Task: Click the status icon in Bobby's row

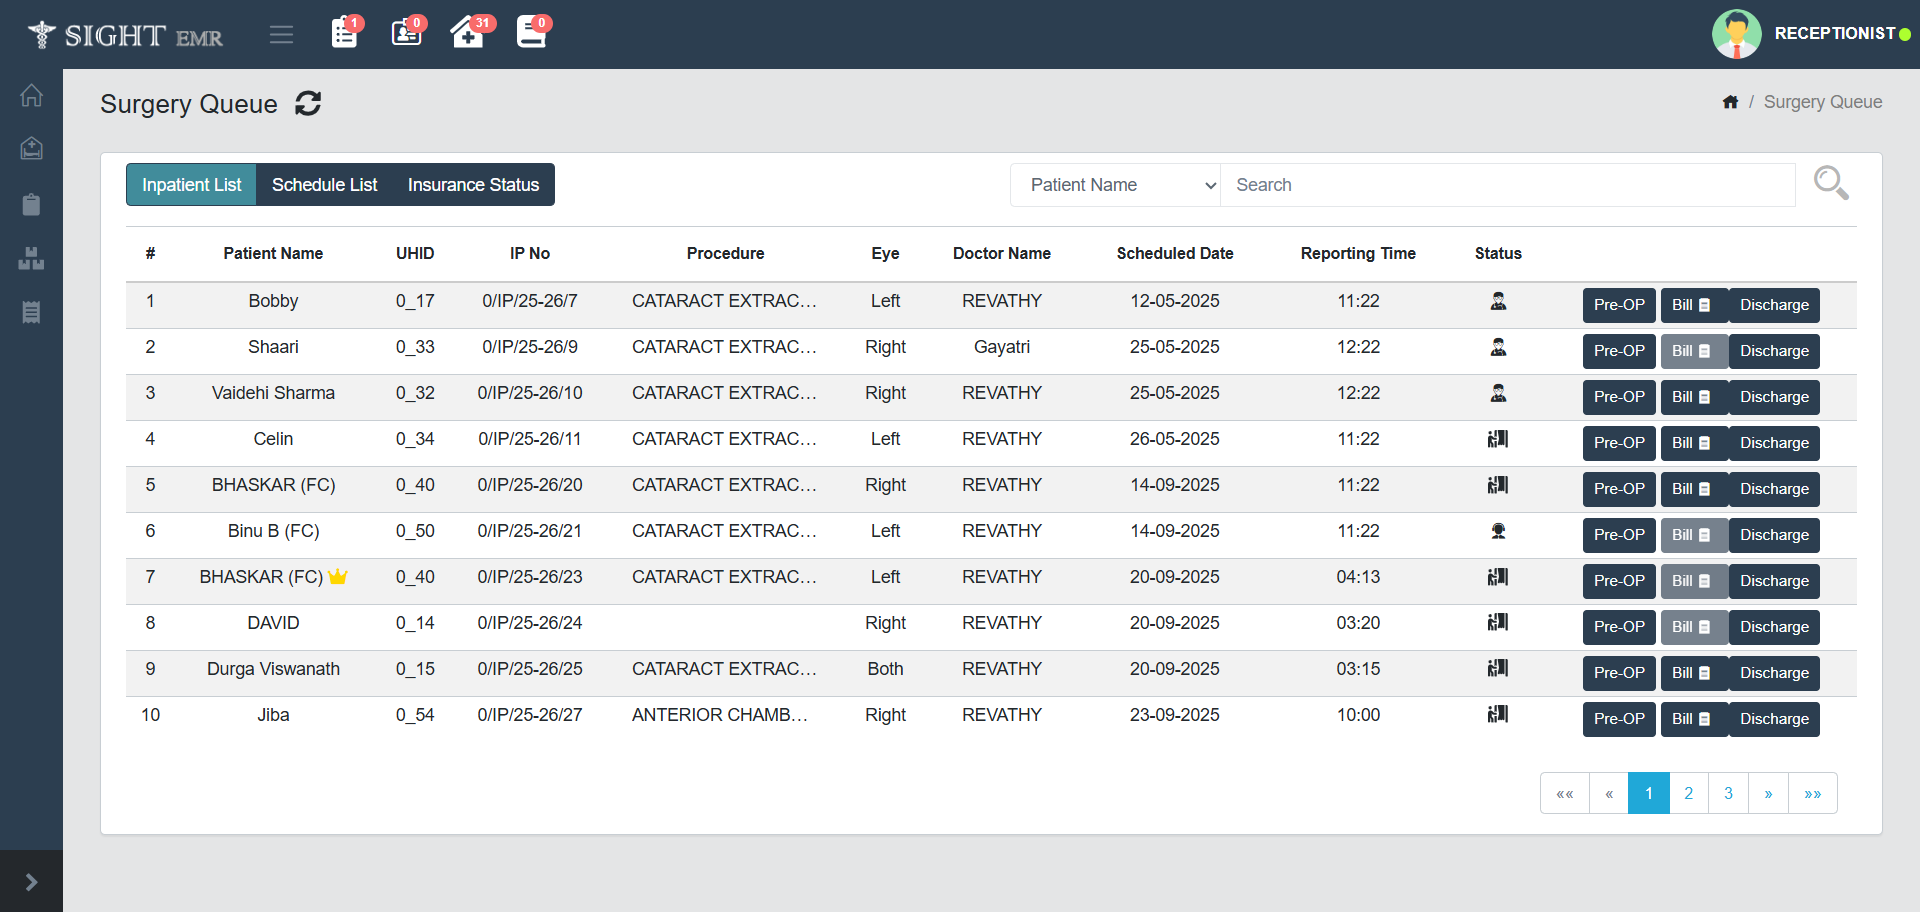Action: coord(1497,301)
